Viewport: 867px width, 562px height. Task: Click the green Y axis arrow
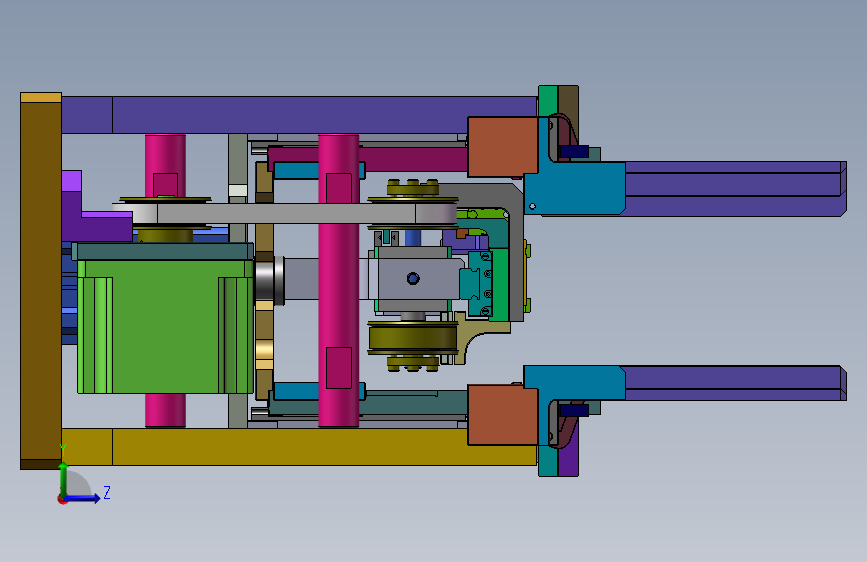pos(63,480)
